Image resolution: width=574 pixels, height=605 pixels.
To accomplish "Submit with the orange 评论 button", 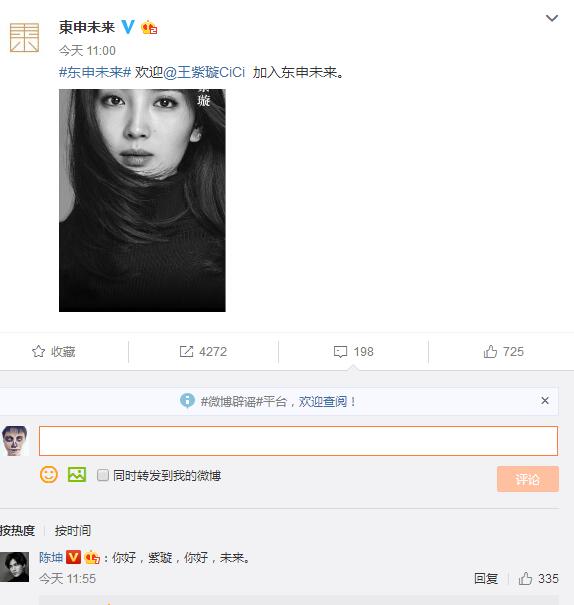I will 528,479.
